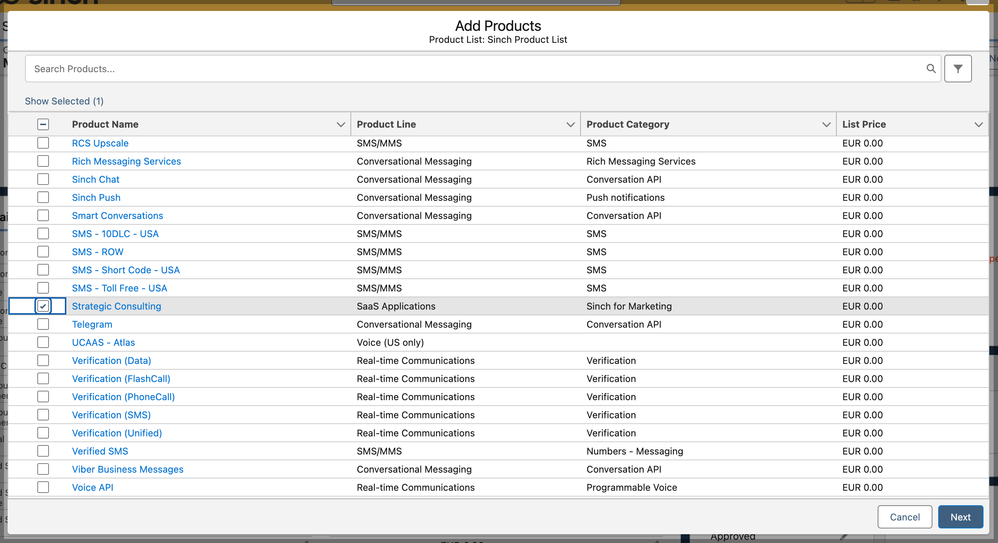Open the Sinch Push product link

tap(96, 197)
